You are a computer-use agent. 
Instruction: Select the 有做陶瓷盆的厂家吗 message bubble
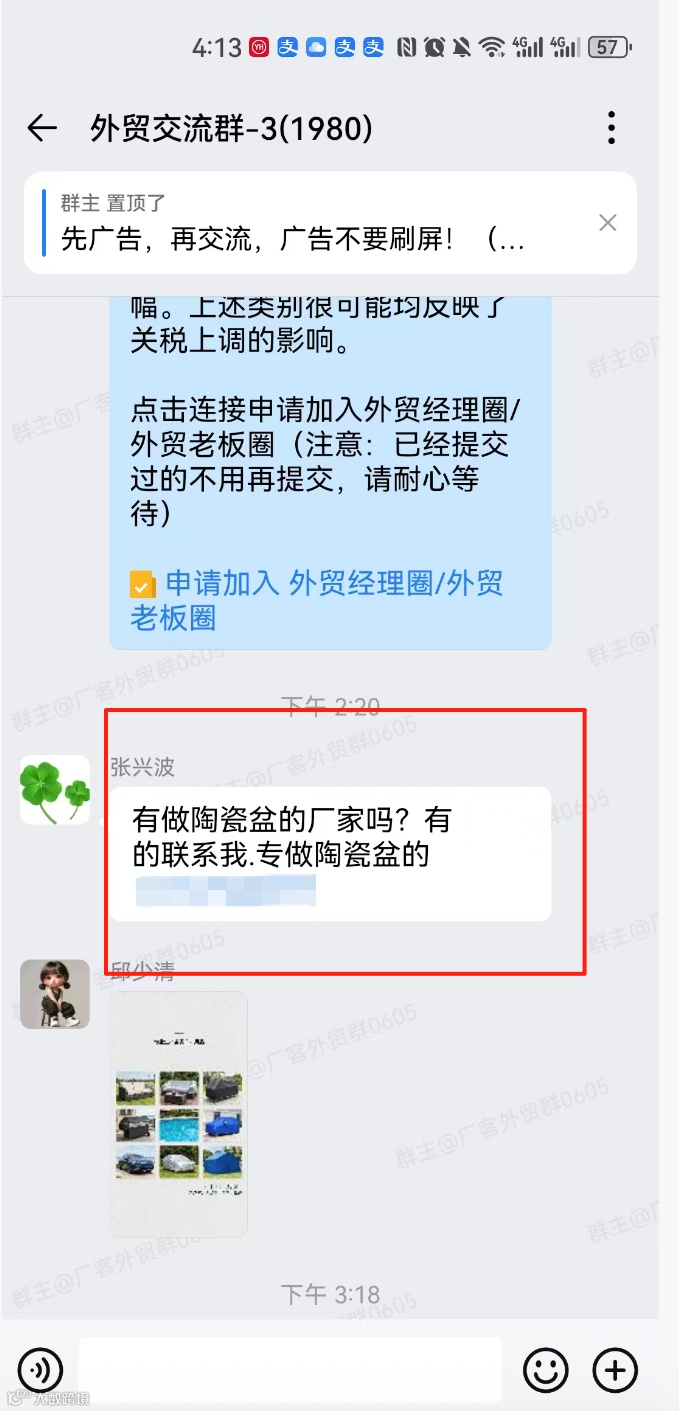click(330, 854)
